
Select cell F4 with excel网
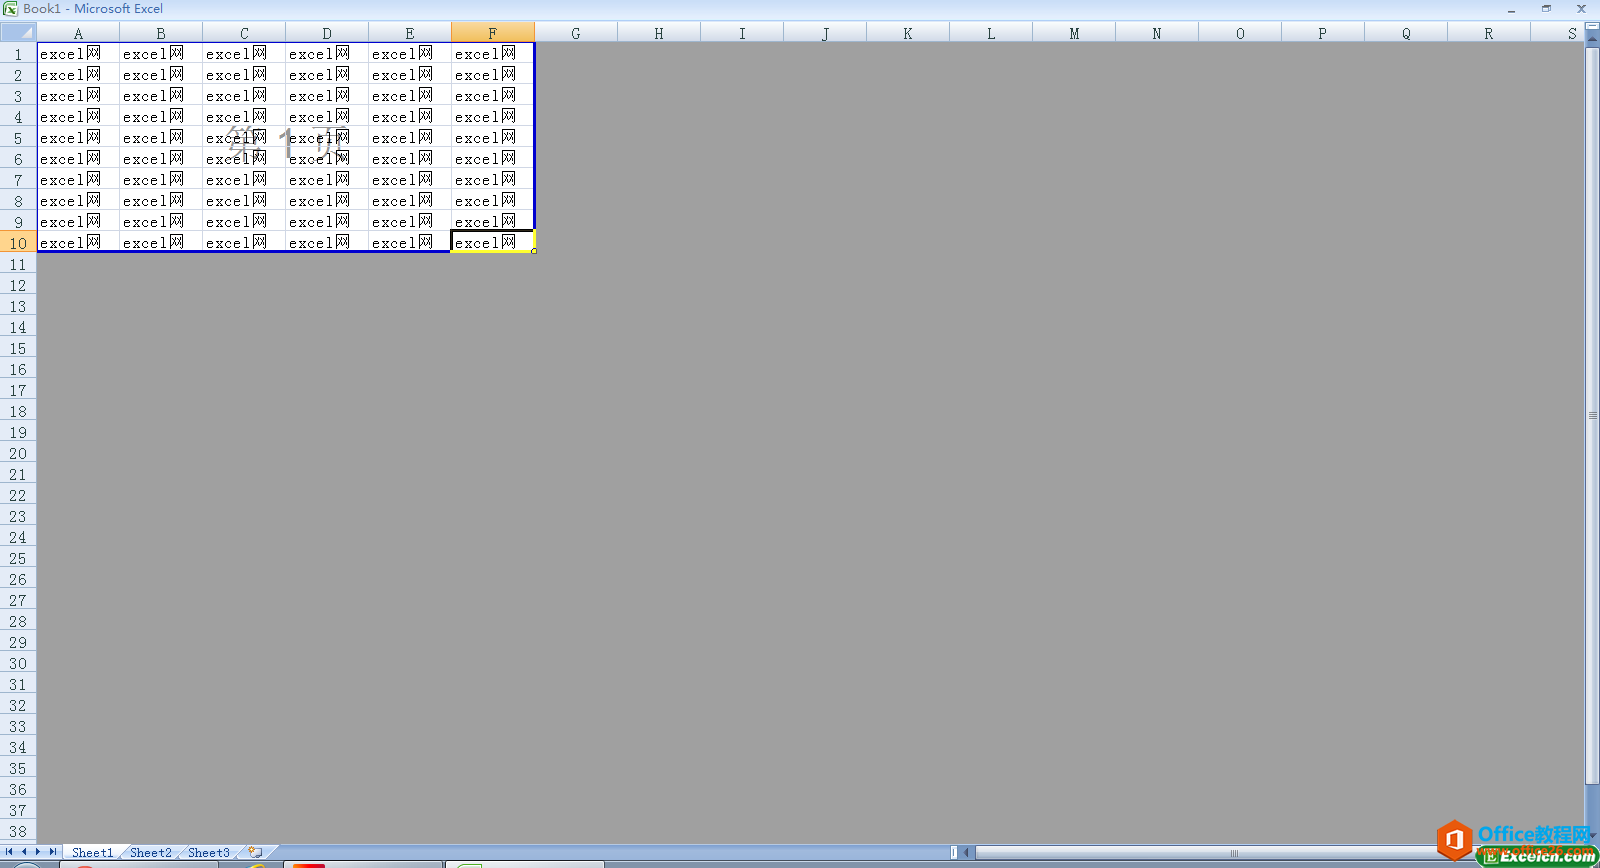(x=493, y=117)
